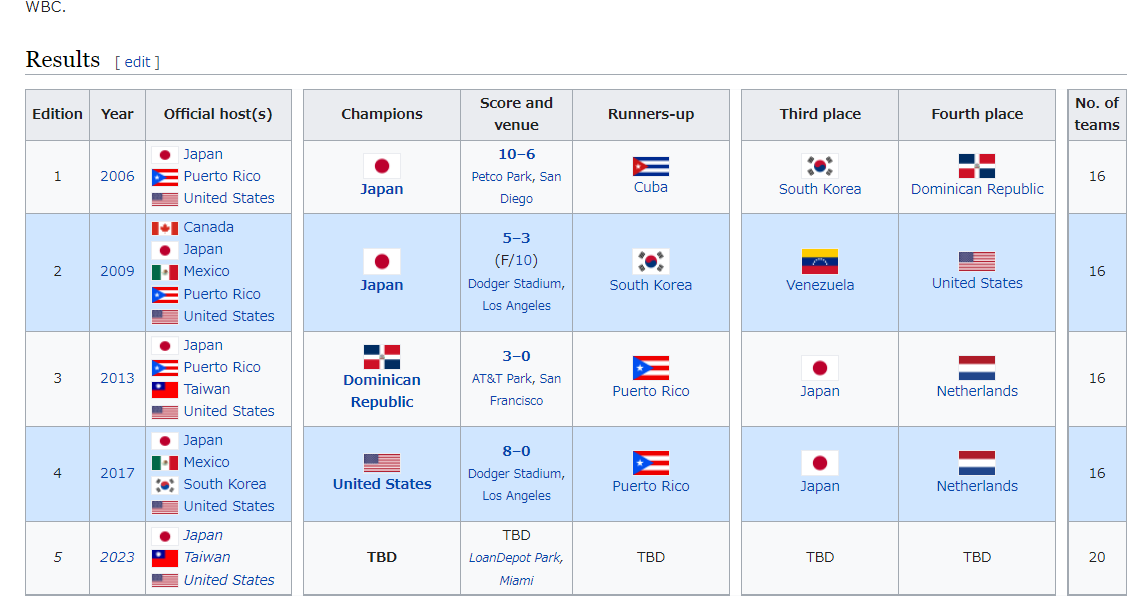Follow the Miami link in the 2023 row

pos(517,580)
